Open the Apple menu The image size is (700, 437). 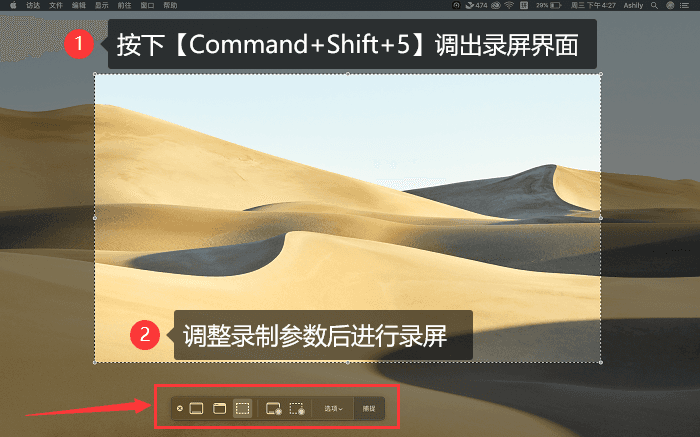(x=13, y=5)
